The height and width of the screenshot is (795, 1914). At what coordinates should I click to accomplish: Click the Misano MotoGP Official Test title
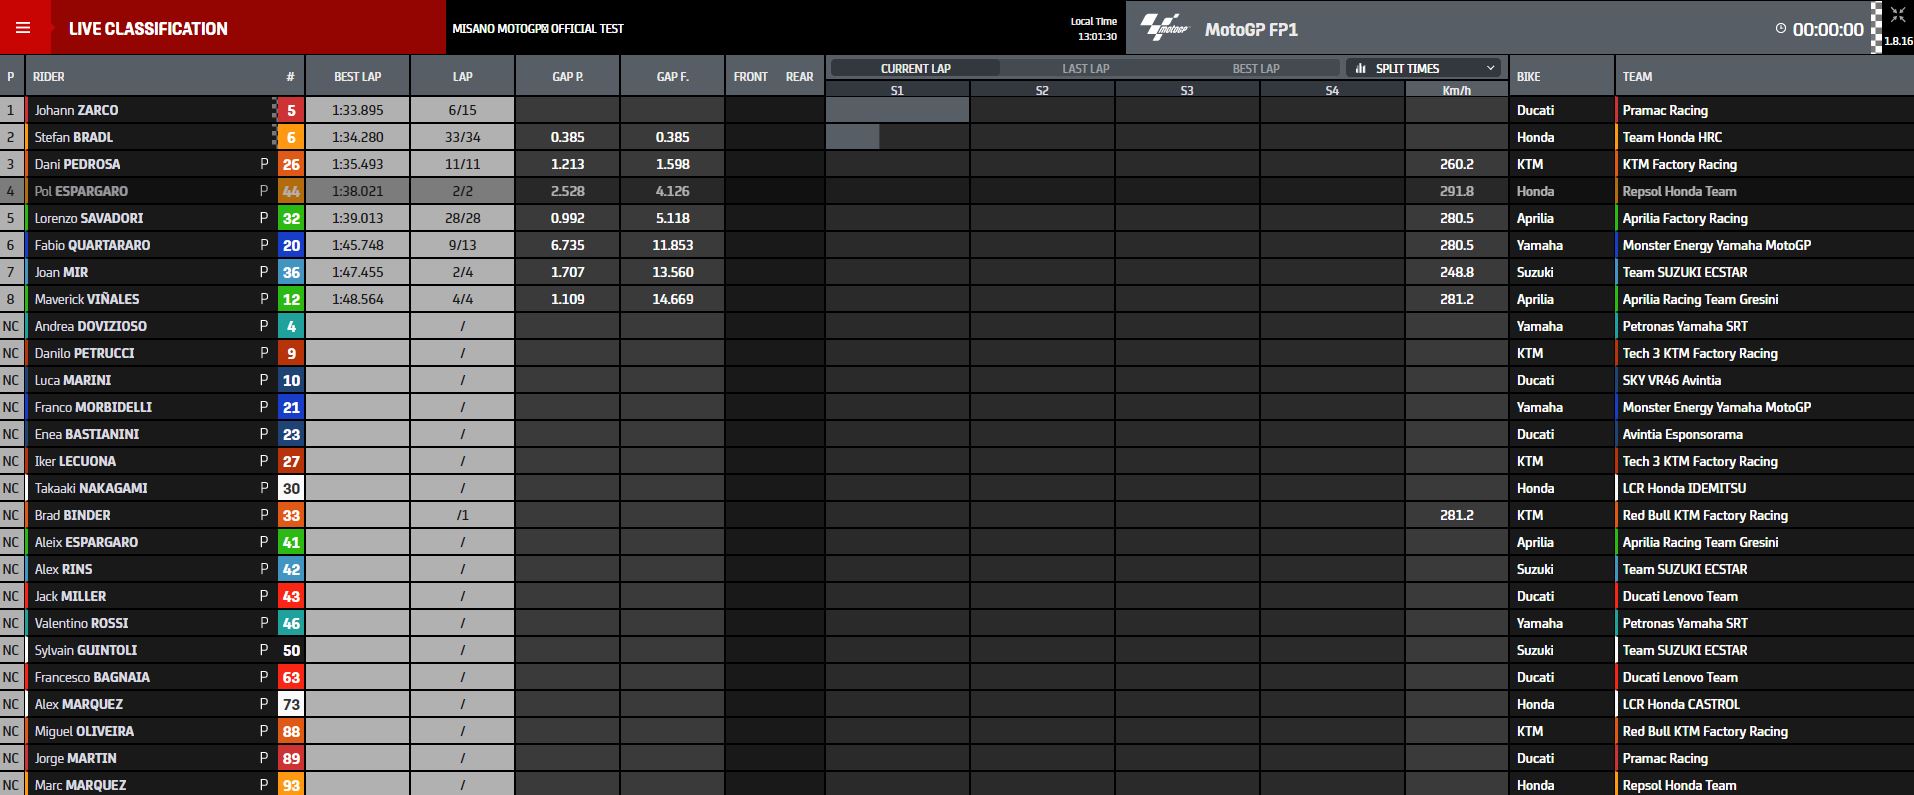[538, 29]
